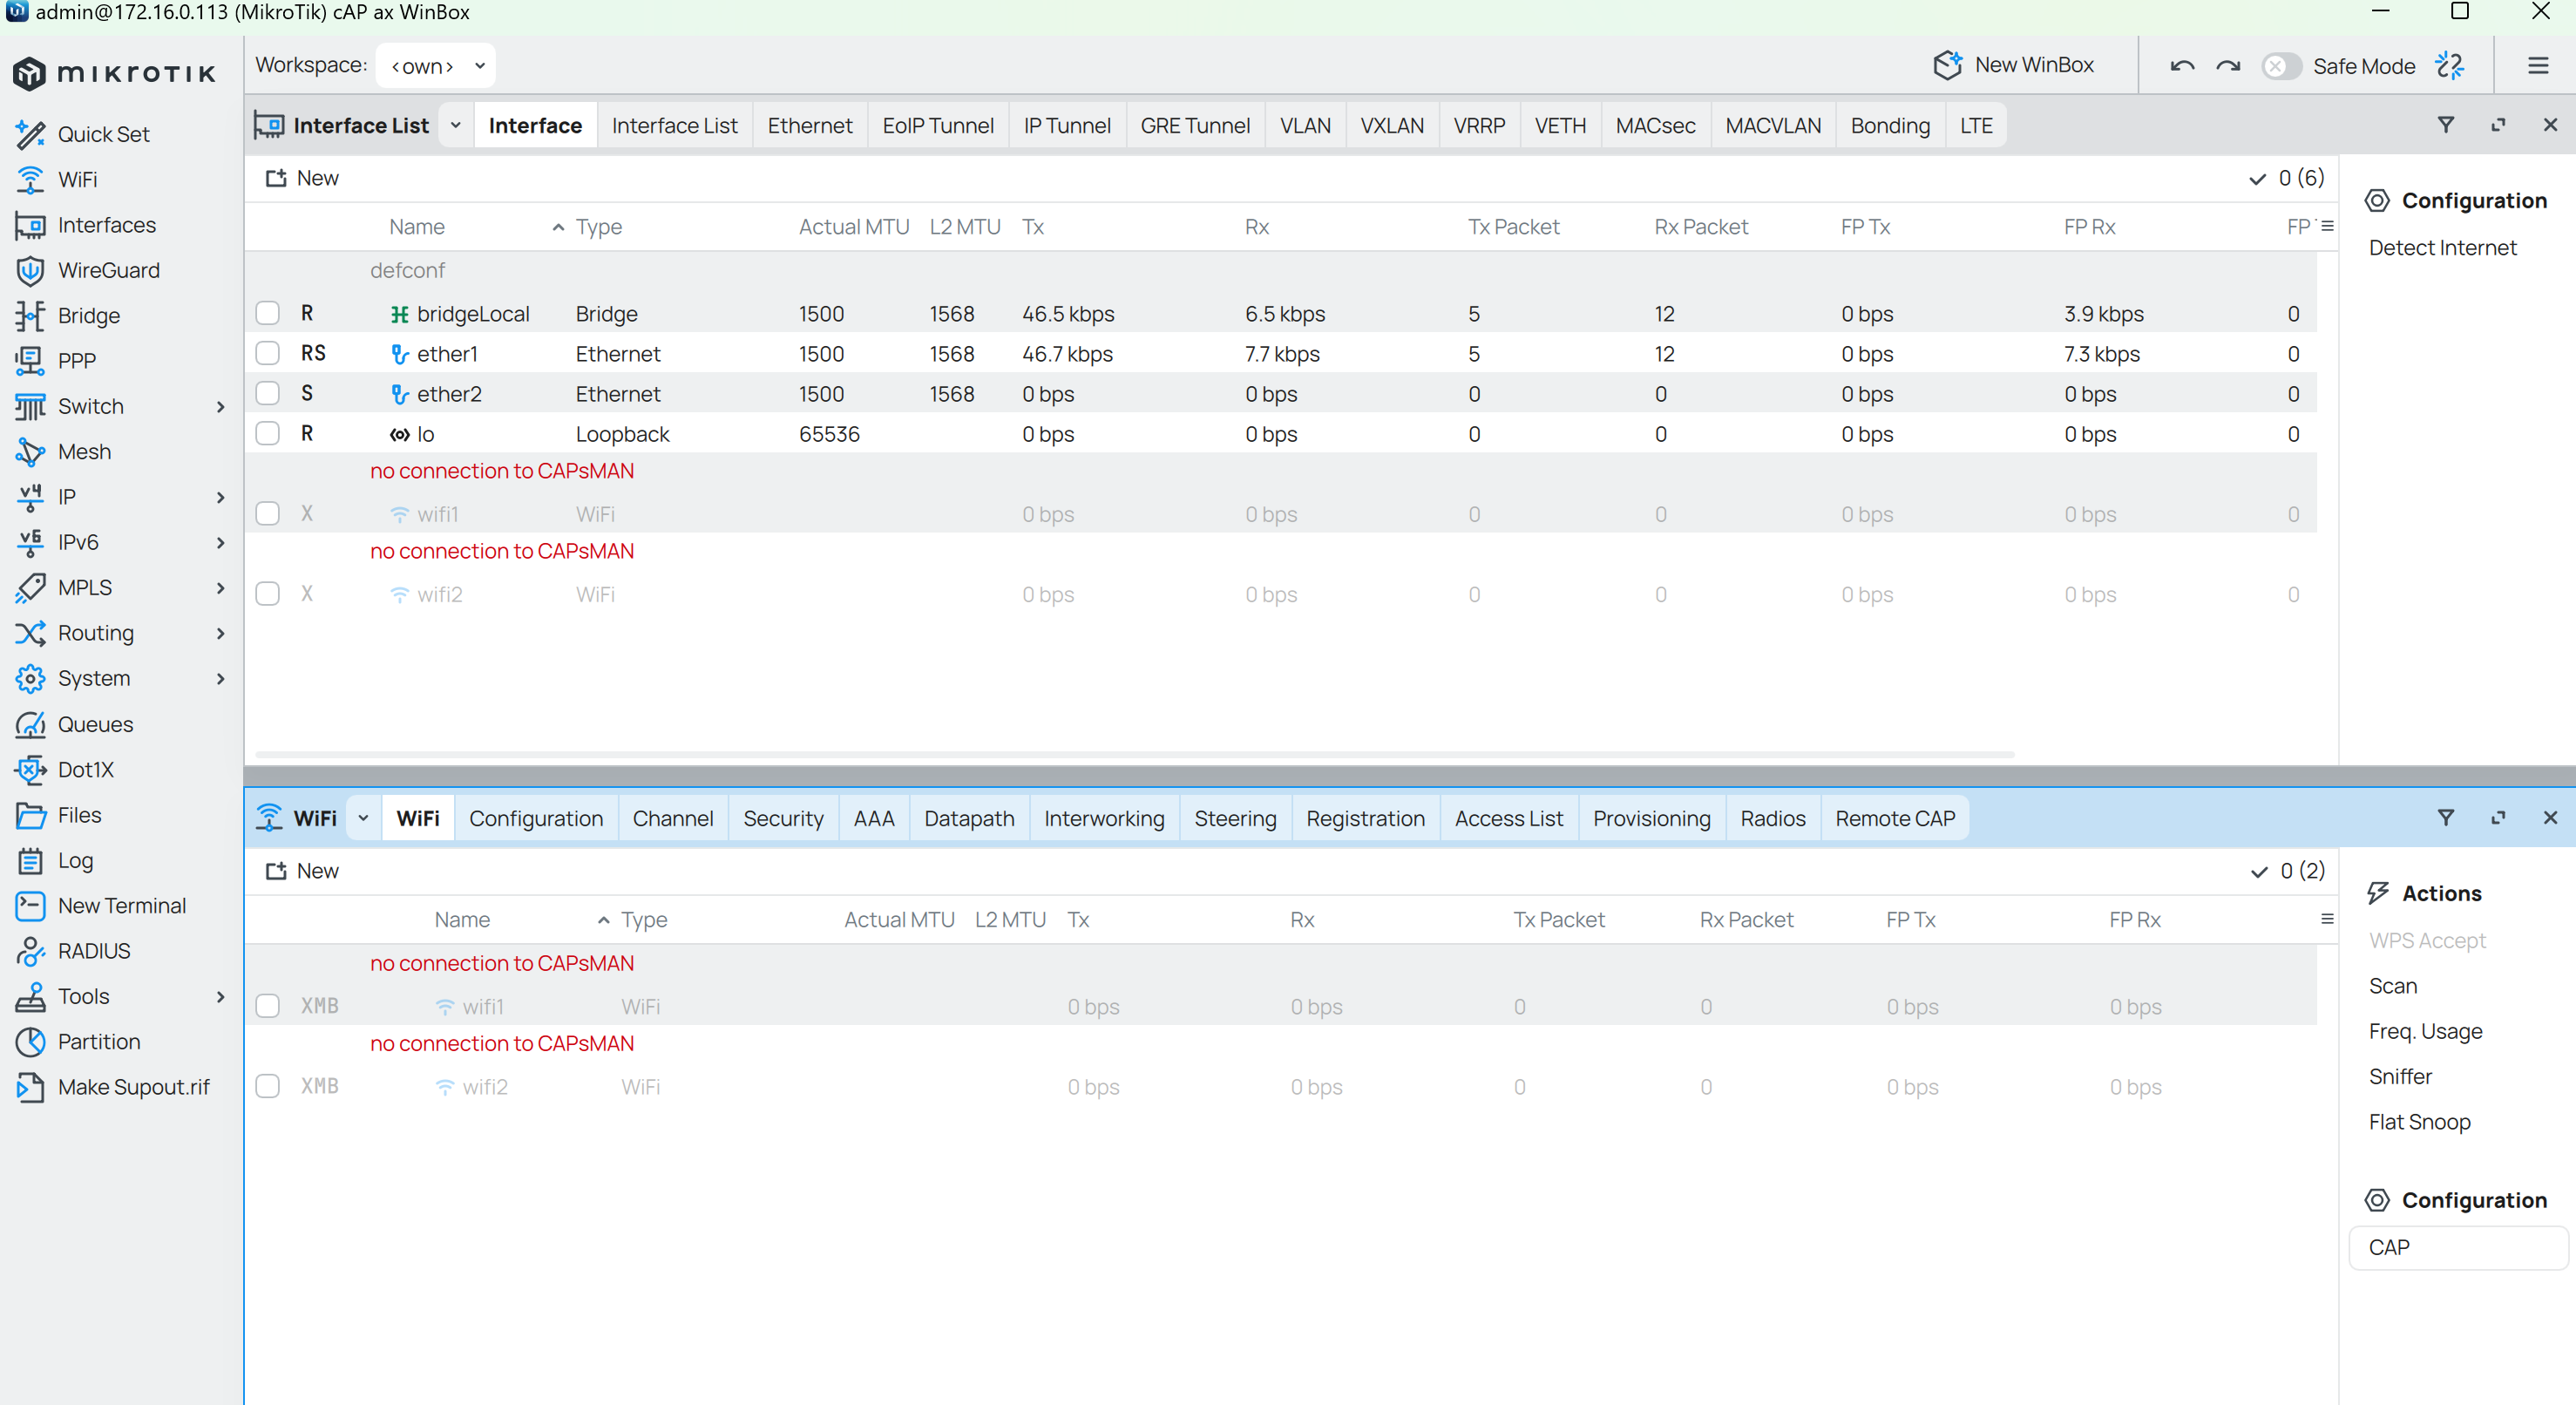Viewport: 2576px width, 1405px height.
Task: Open the Interface List dropdown arrow
Action: pos(456,124)
